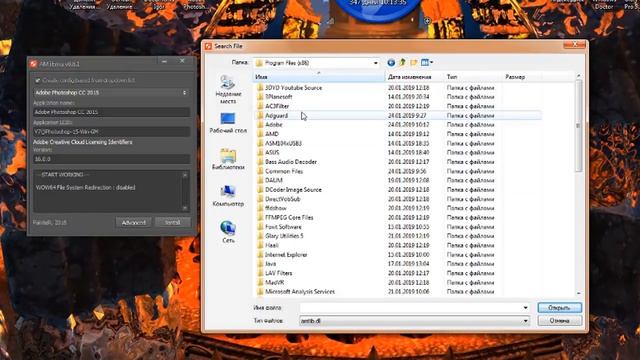
Task: Sort by the Тип column header
Action: point(473,77)
